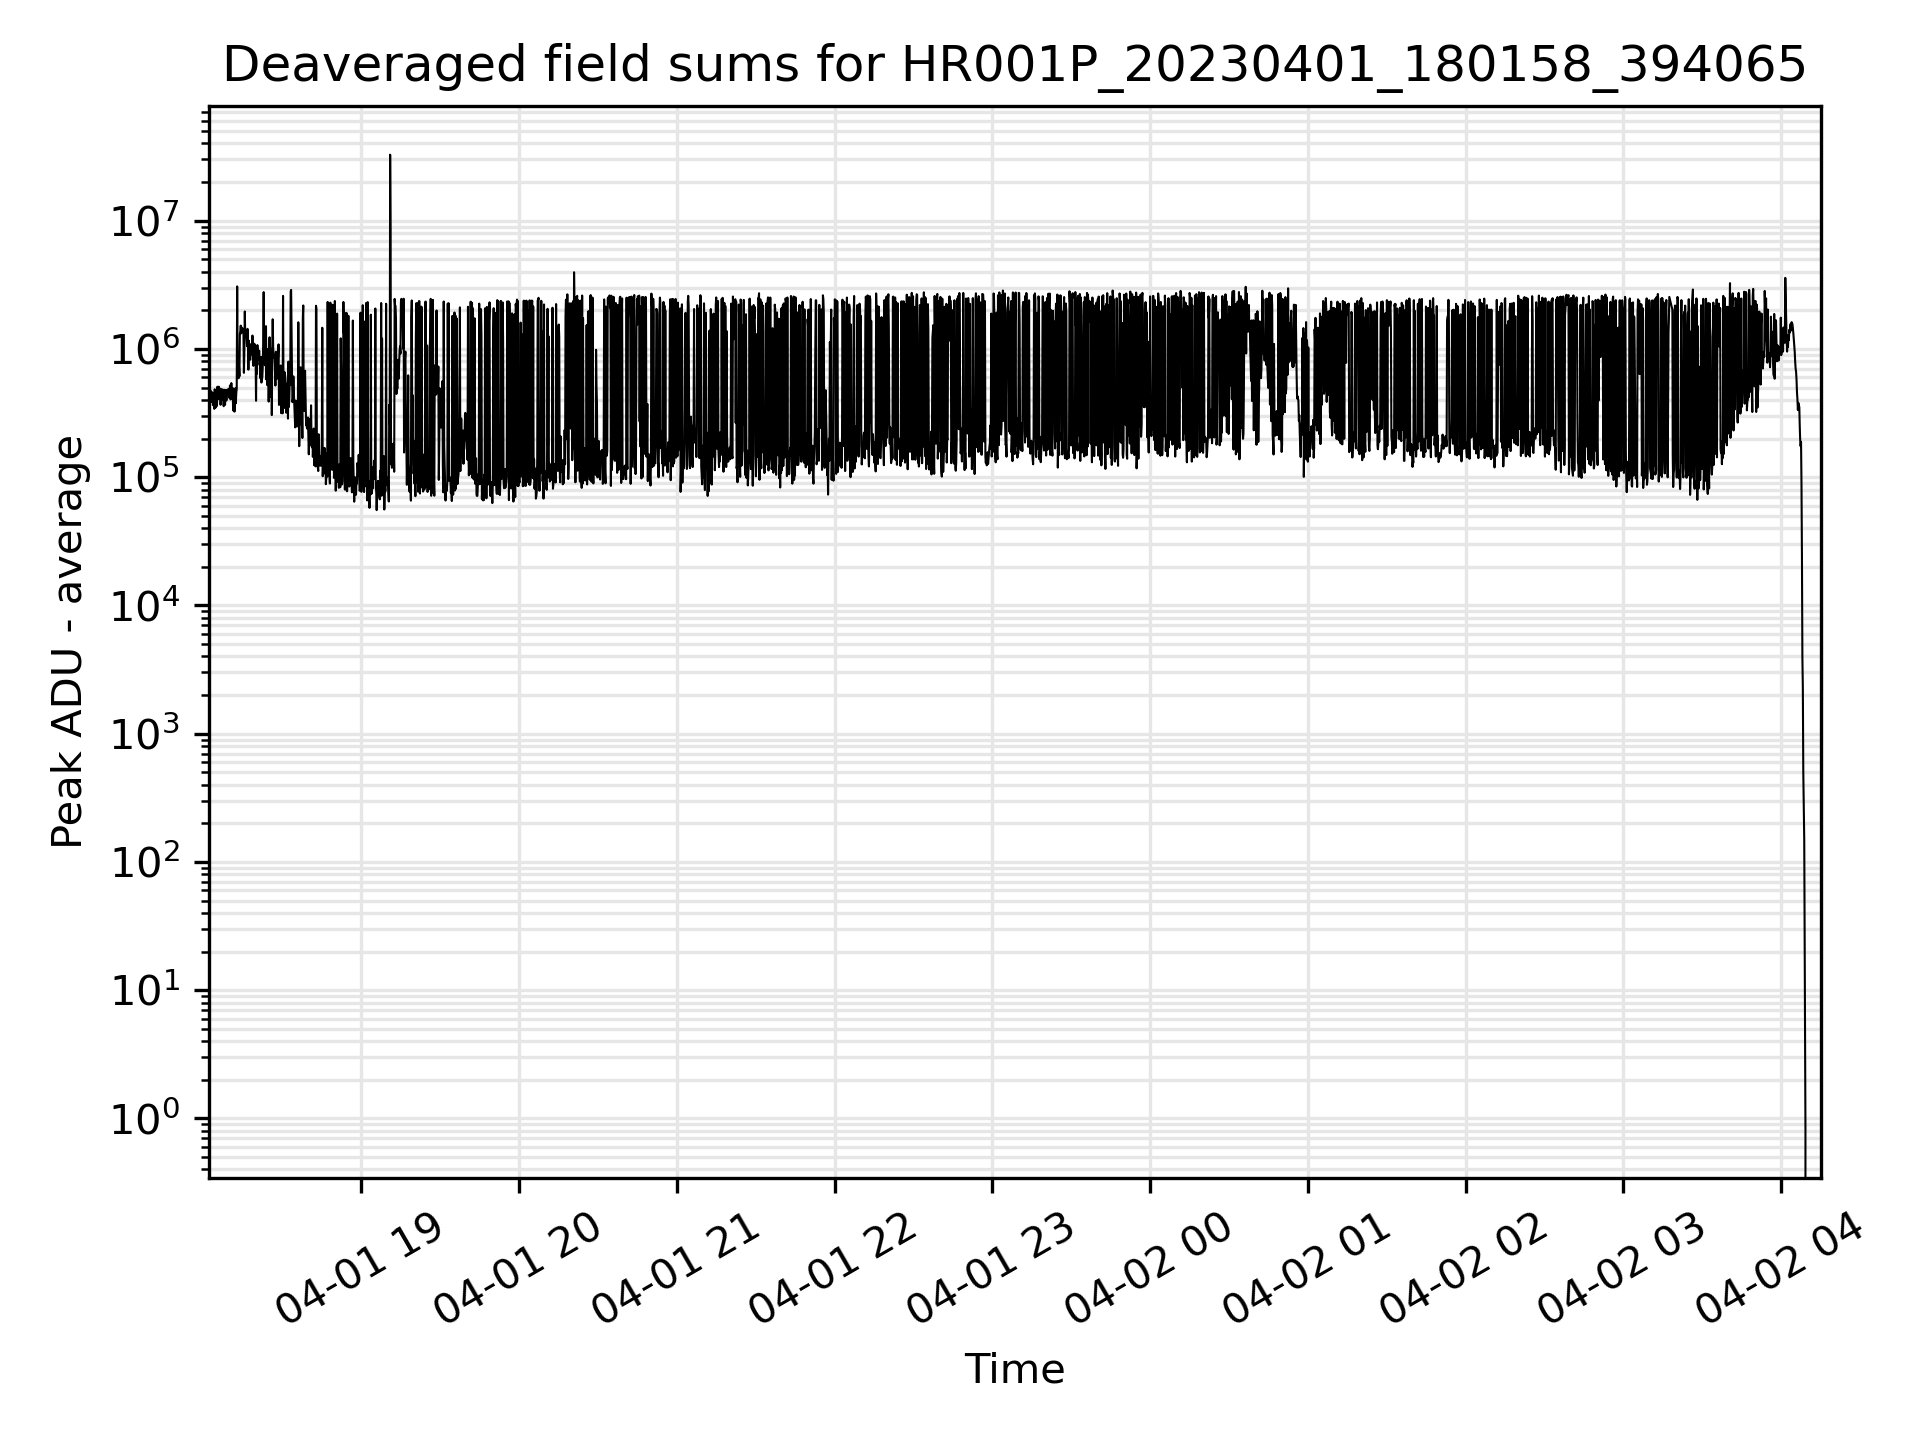Click the y tick label 10^5
The height and width of the screenshot is (1440, 1920).
tap(146, 476)
